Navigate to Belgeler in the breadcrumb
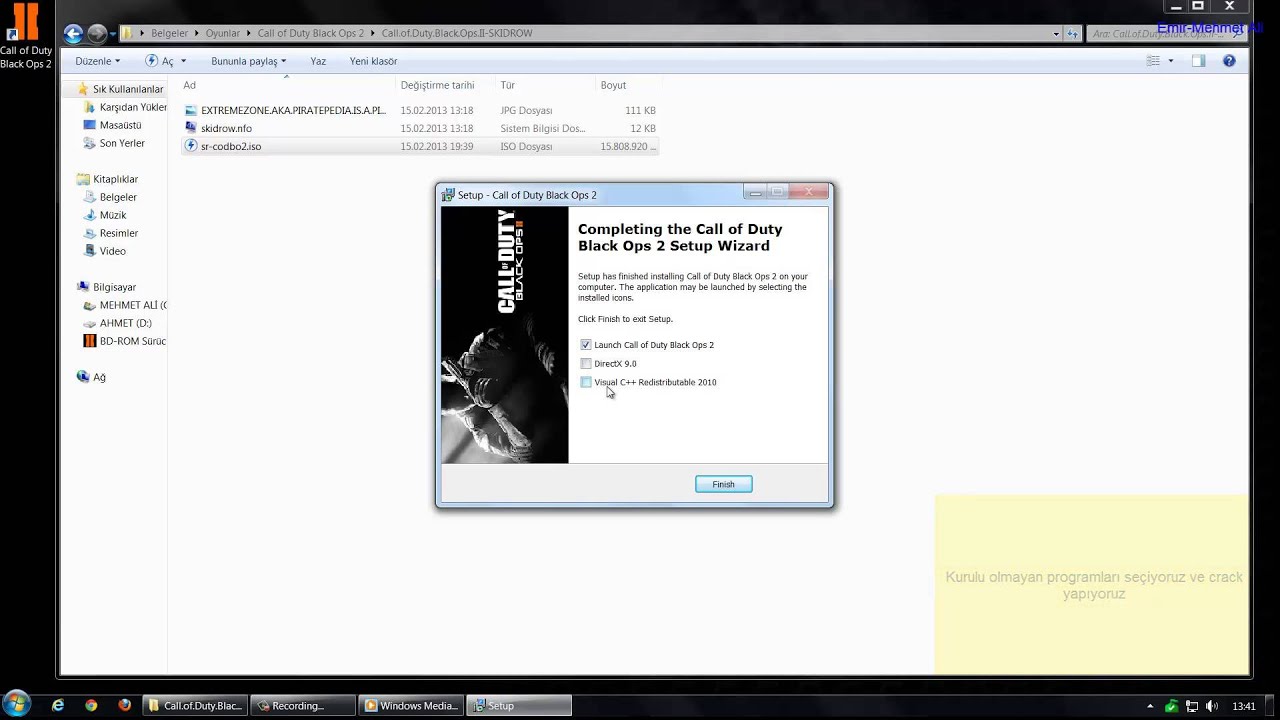 (x=169, y=33)
